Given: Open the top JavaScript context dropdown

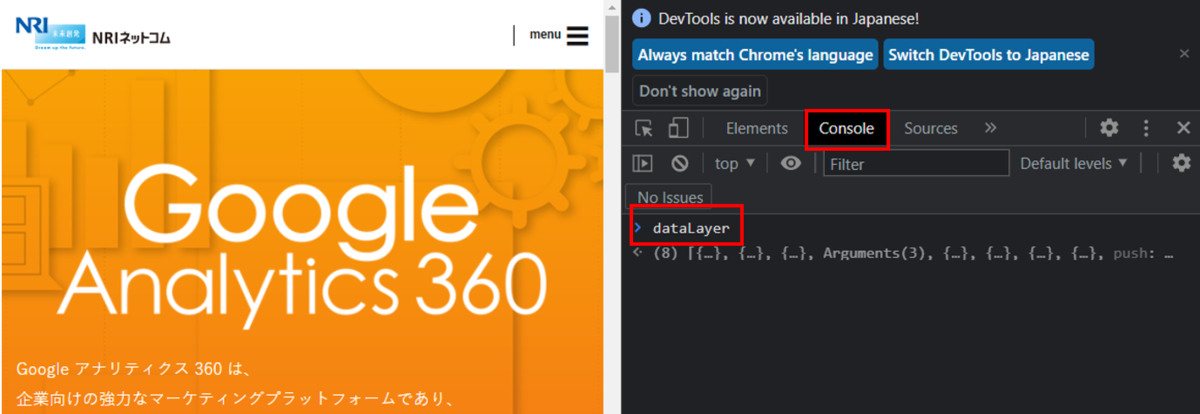Looking at the screenshot, I should coord(735,163).
